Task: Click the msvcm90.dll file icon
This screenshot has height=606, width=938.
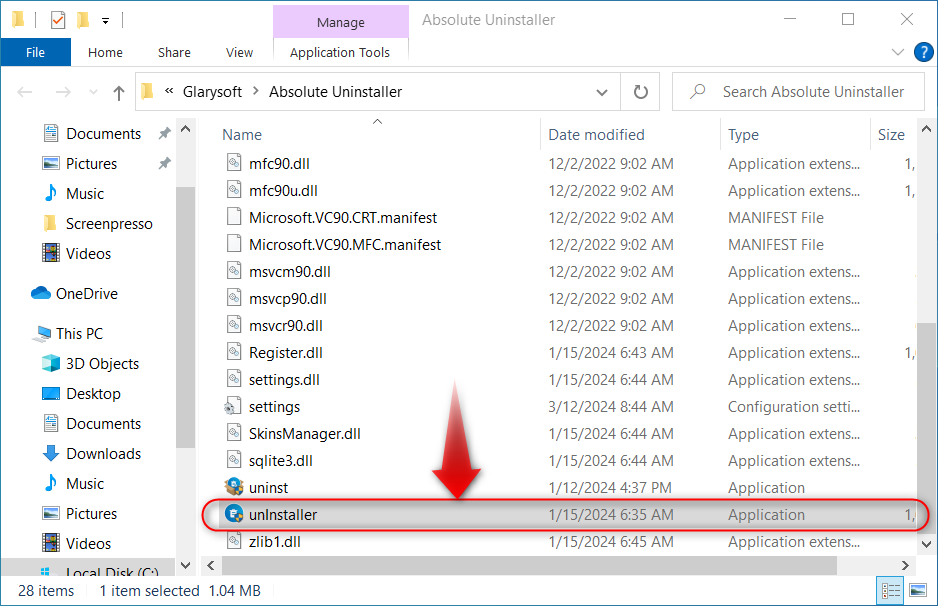Action: [234, 270]
